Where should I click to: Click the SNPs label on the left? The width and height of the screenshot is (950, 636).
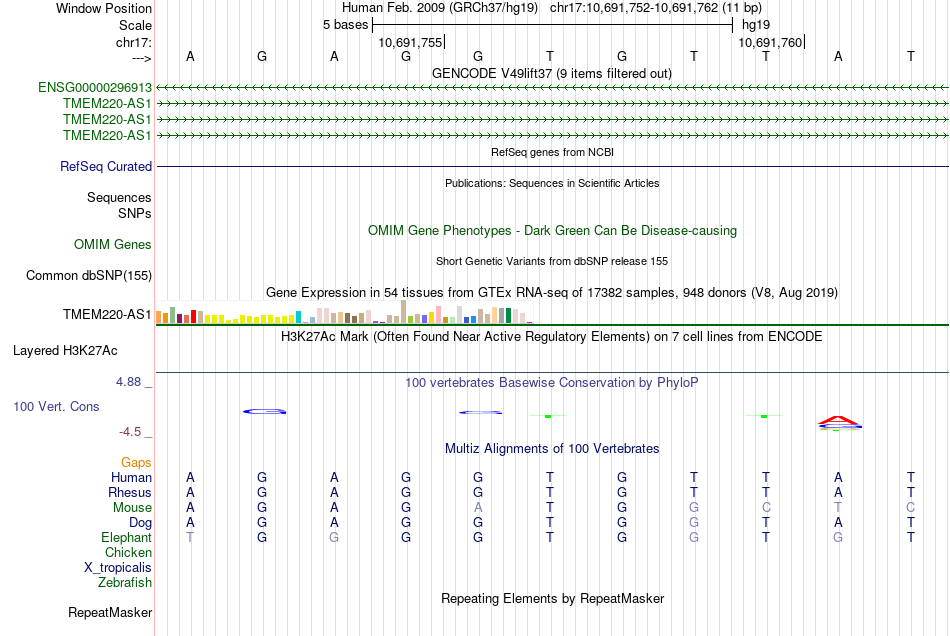click(x=135, y=214)
